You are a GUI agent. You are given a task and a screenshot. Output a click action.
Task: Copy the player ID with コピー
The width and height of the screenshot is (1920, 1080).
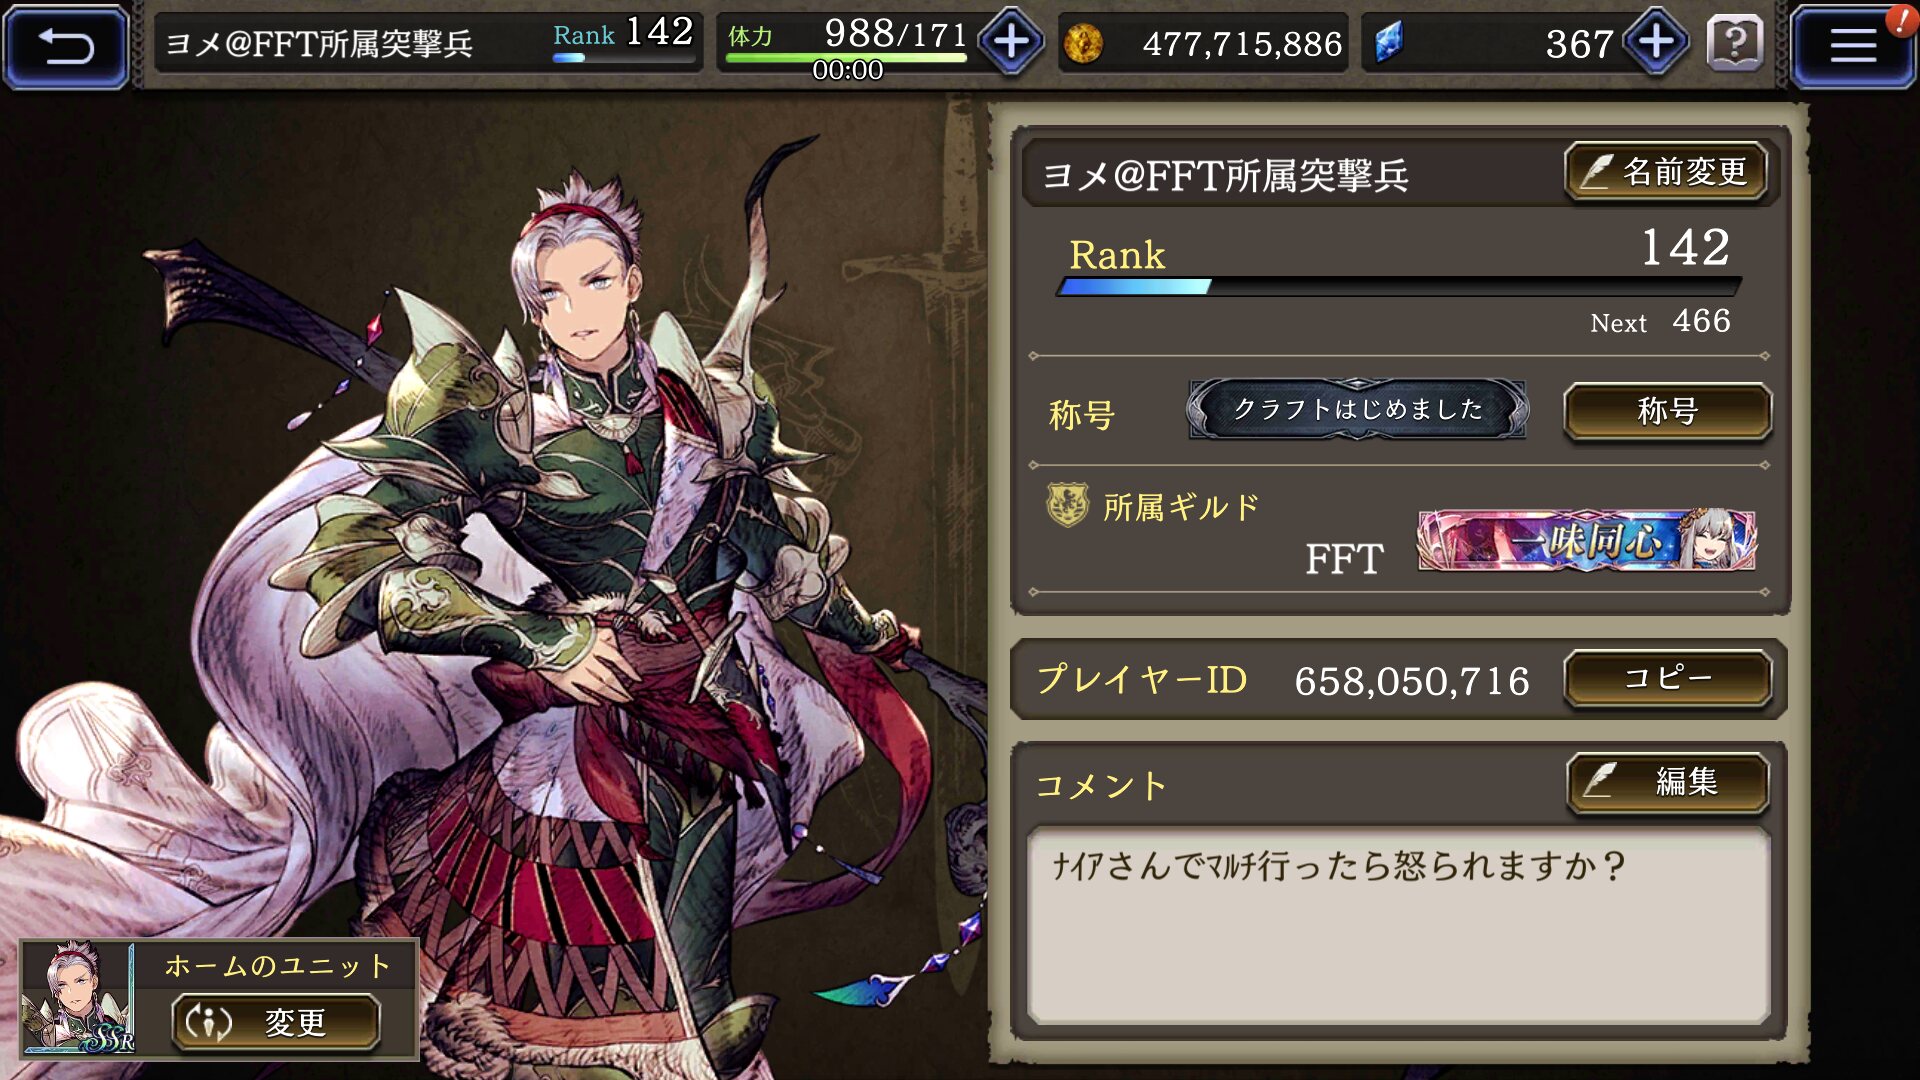pos(1667,678)
